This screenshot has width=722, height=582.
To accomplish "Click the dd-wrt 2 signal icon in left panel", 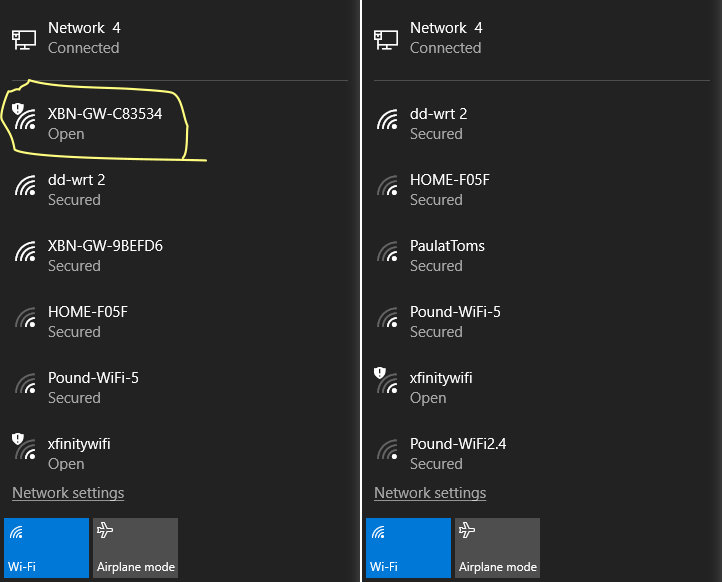I will tap(25, 185).
